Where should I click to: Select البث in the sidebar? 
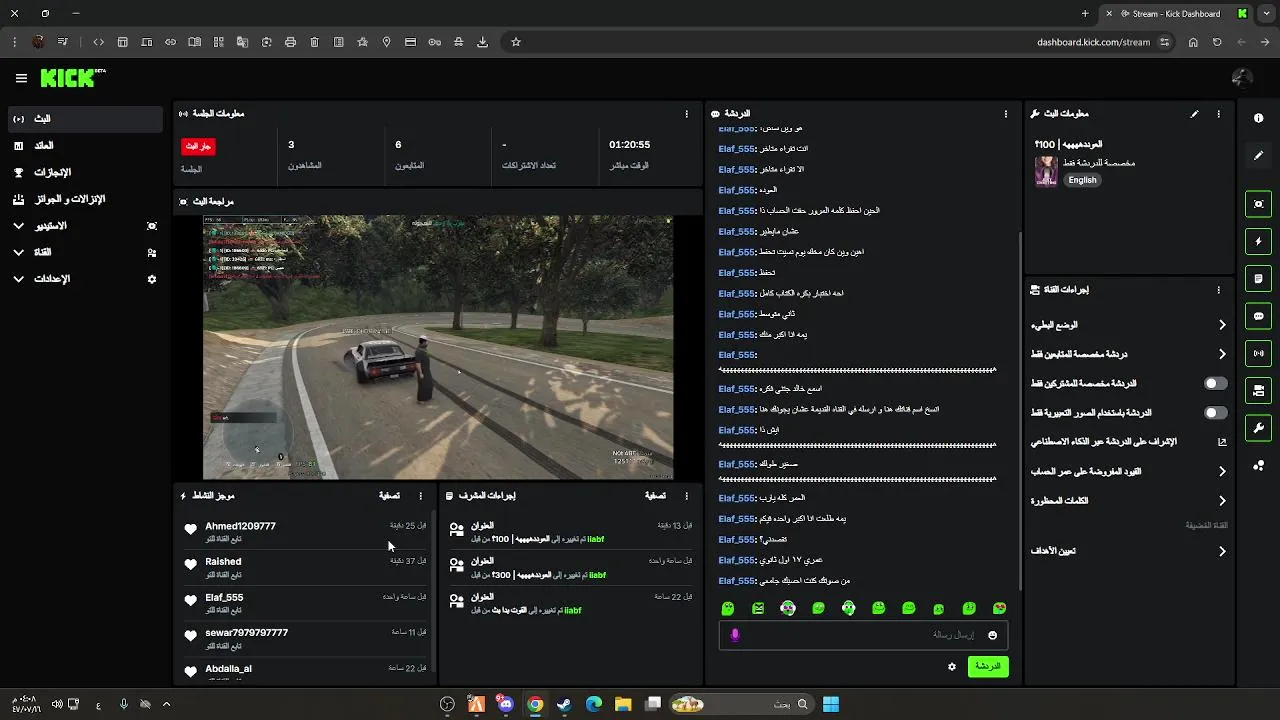click(85, 119)
